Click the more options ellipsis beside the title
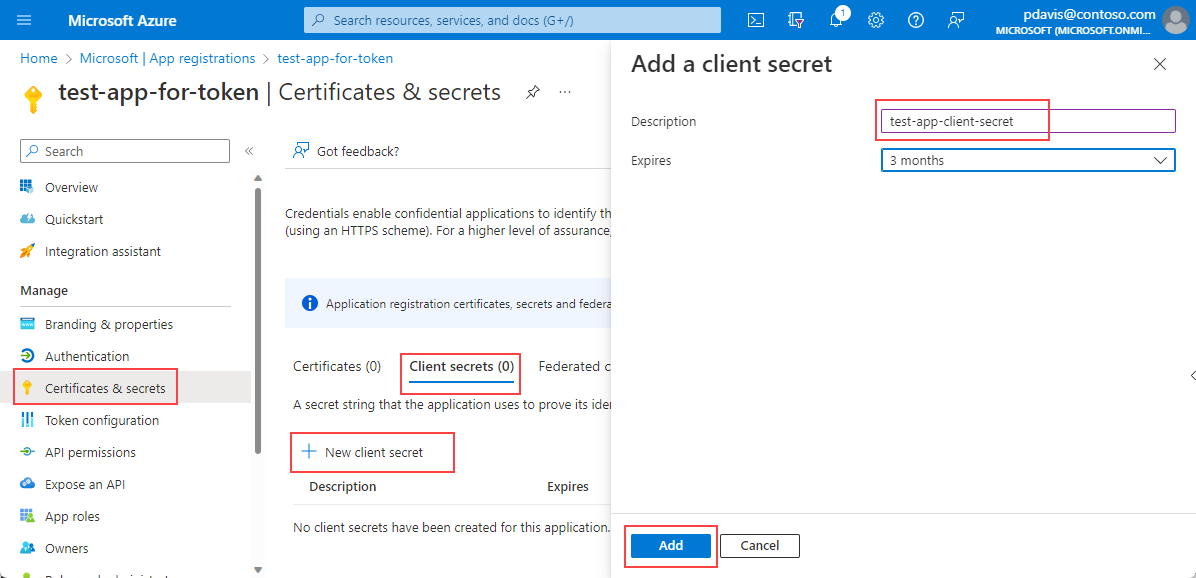1196x578 pixels. tap(565, 92)
